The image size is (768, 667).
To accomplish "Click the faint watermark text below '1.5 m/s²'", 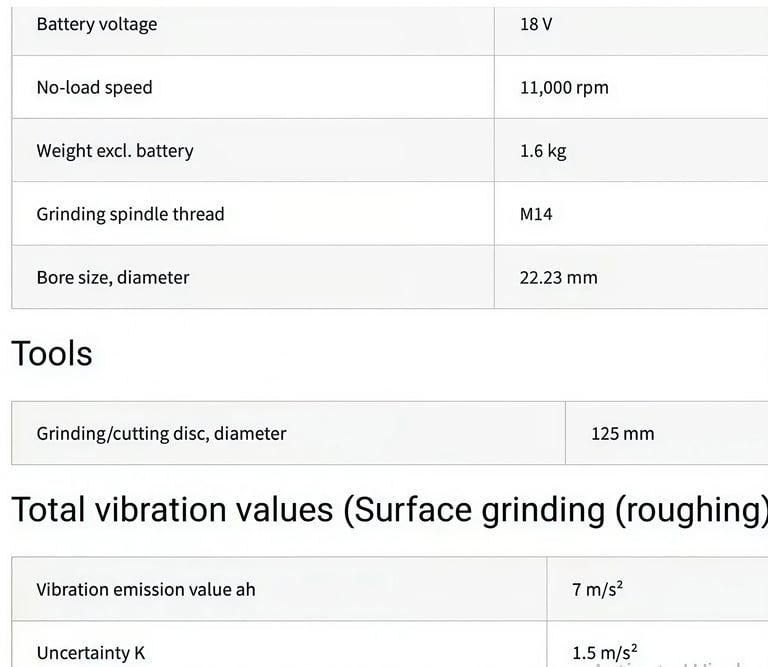I will (670, 664).
